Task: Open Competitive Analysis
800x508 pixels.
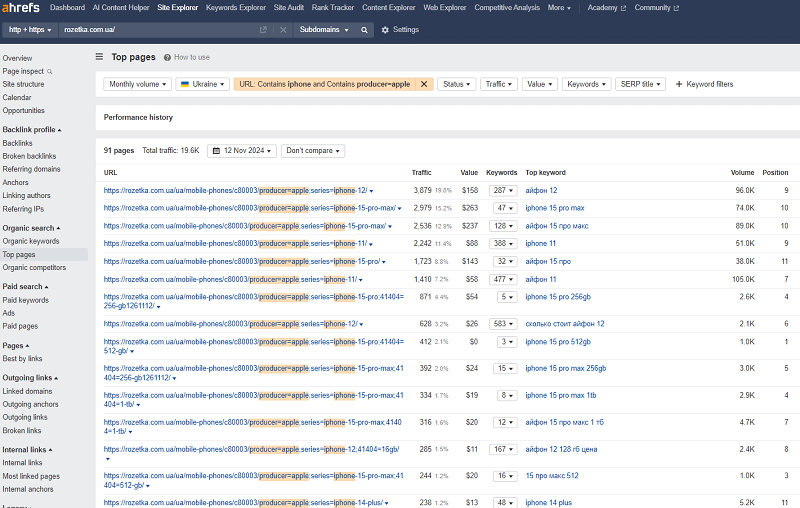Action: click(507, 8)
